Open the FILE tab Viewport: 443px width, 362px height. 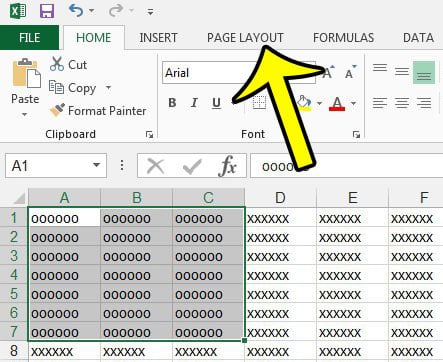click(x=29, y=37)
